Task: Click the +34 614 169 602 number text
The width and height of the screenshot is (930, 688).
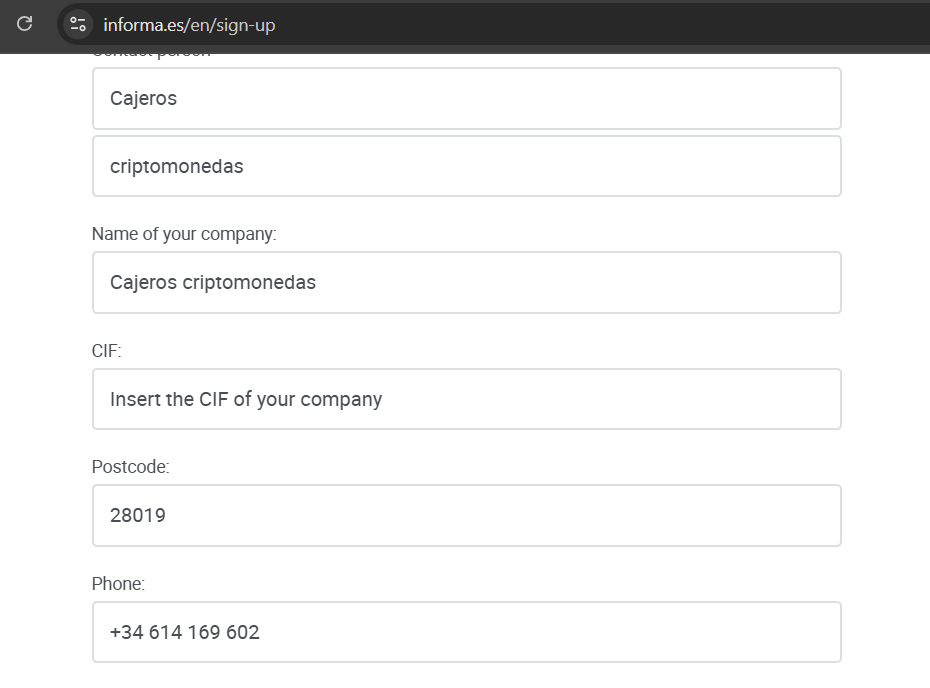Action: [184, 632]
